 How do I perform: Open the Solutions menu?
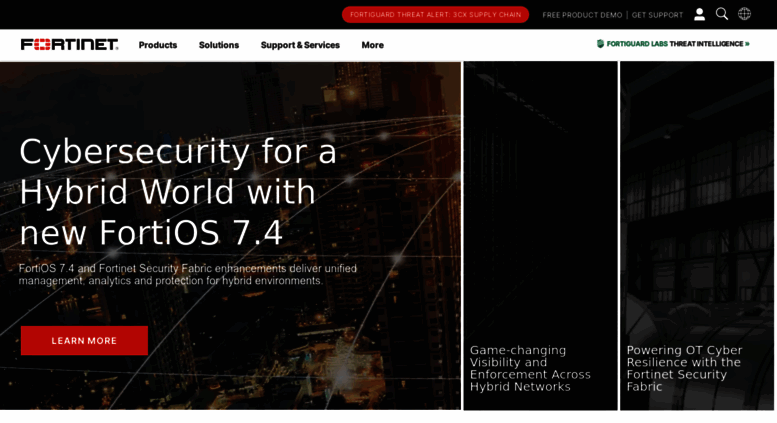(219, 45)
